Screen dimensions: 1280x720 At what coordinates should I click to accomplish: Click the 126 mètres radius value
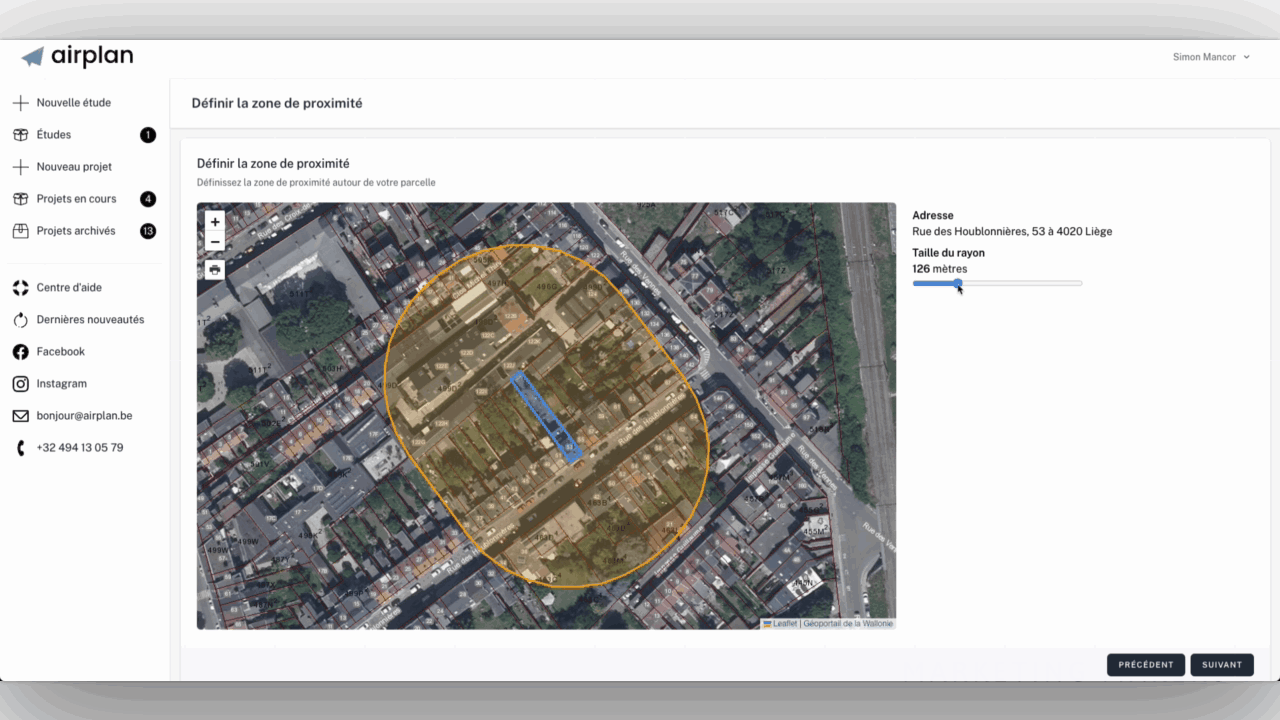coord(940,269)
